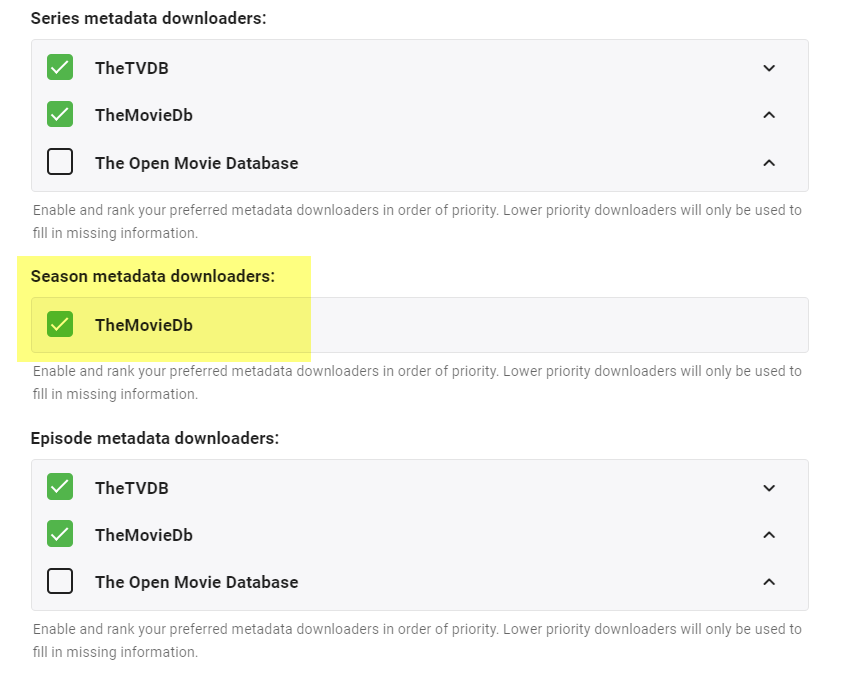Click The Open Movie Database Series label

pos(196,163)
